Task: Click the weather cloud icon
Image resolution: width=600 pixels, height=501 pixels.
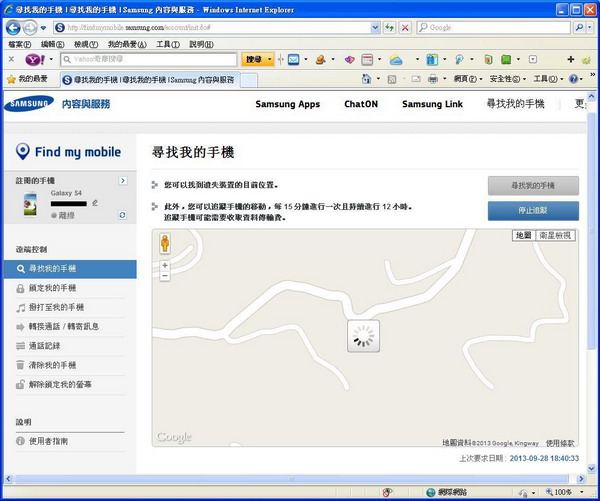Action: pyautogui.click(x=396, y=60)
